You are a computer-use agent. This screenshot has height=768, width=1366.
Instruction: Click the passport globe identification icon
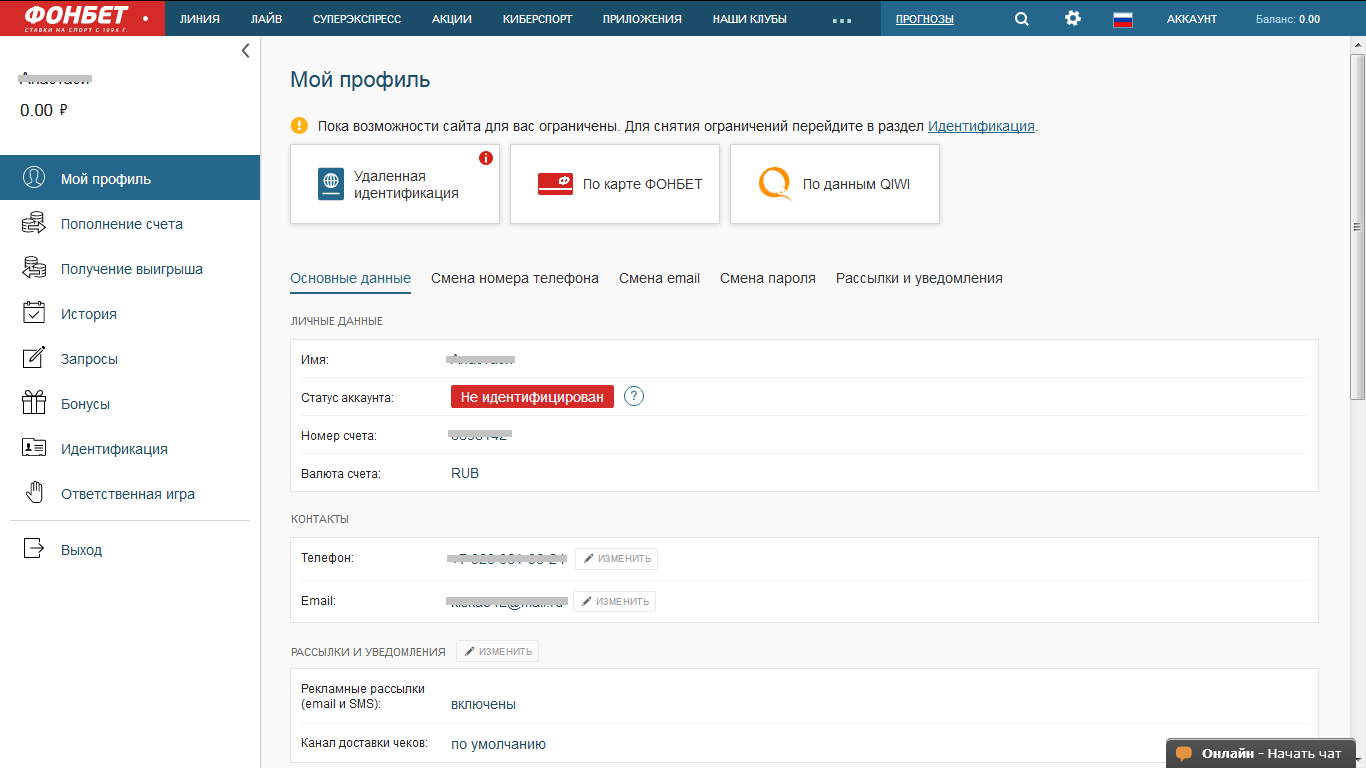(331, 184)
